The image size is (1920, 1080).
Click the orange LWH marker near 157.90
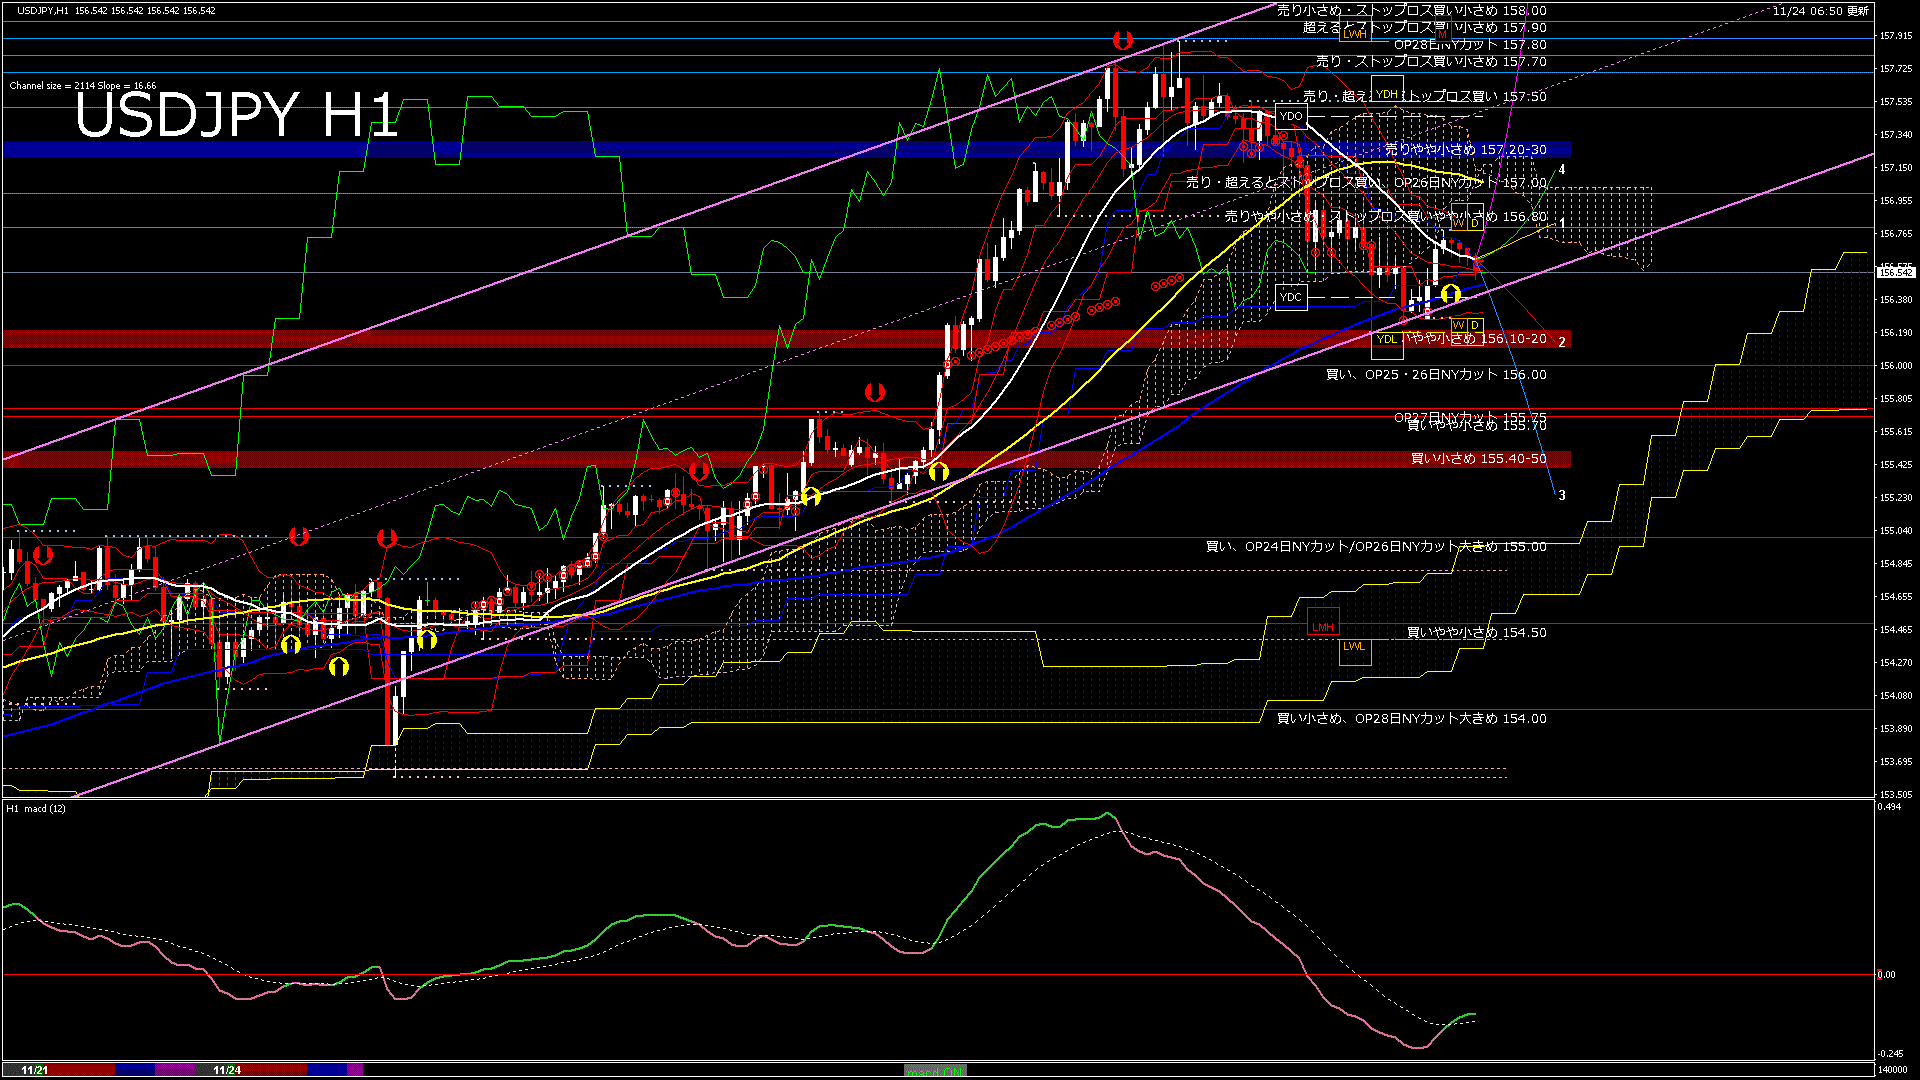click(1353, 33)
